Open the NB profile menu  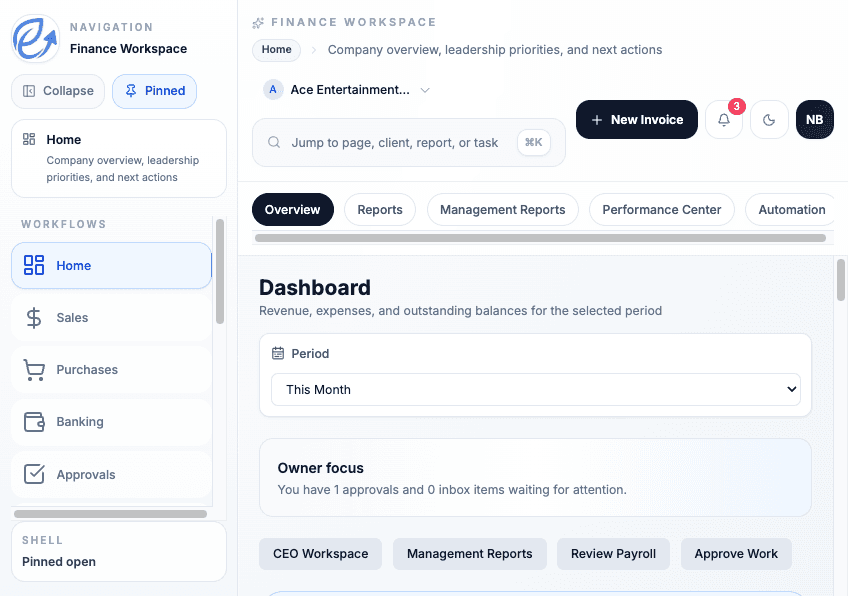click(x=815, y=119)
